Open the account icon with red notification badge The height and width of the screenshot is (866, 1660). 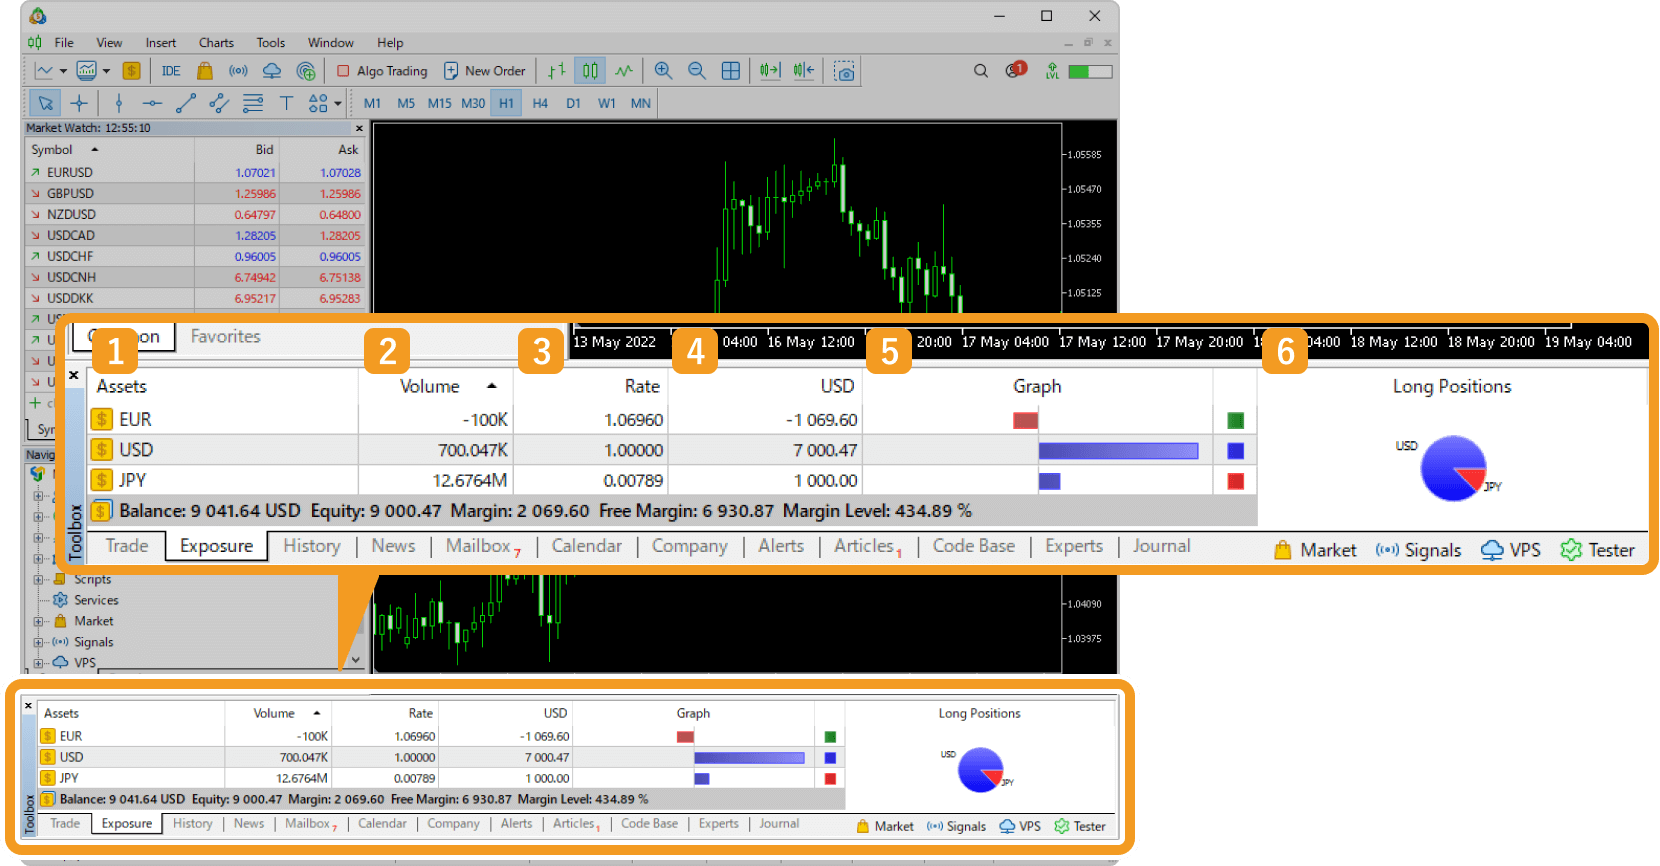(1016, 70)
